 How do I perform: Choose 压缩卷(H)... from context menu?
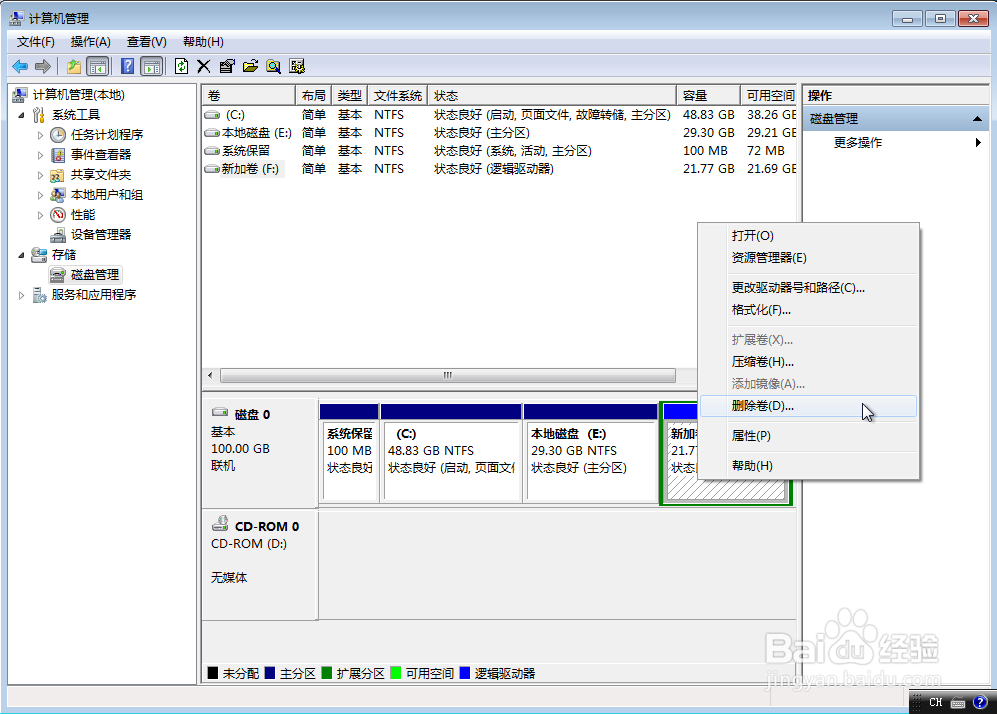pyautogui.click(x=808, y=362)
